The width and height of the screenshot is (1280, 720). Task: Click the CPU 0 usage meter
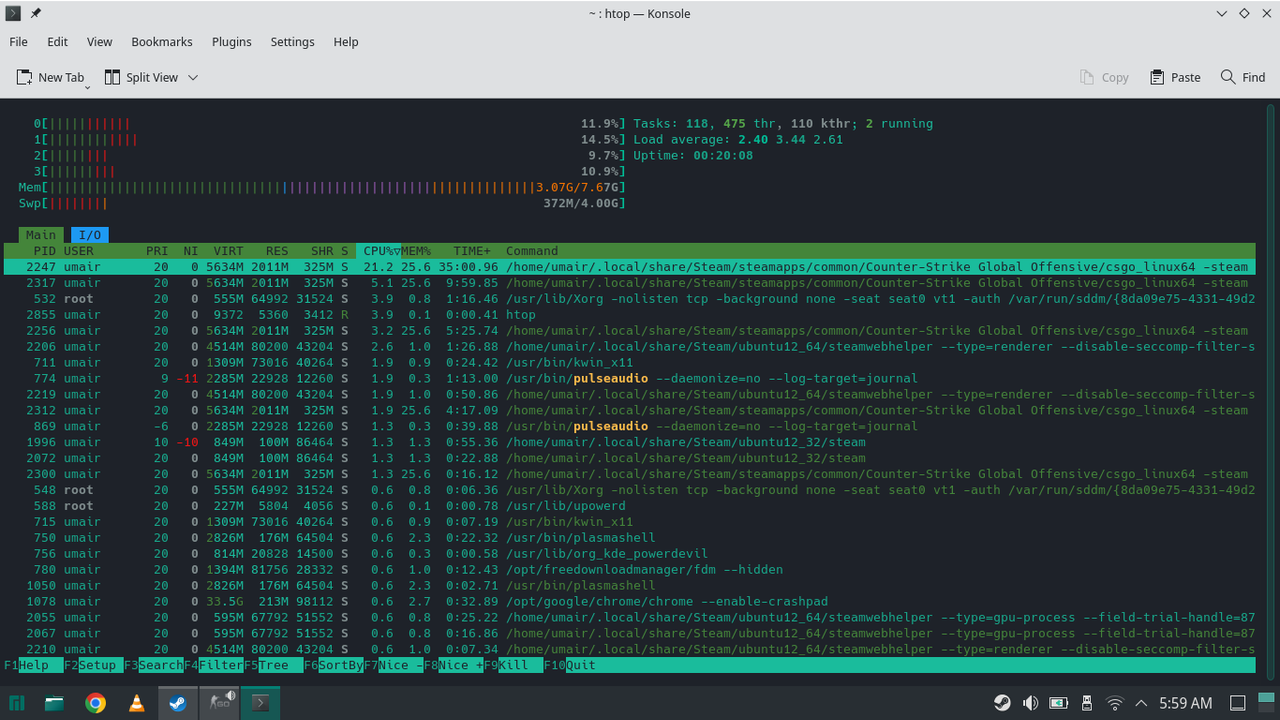click(x=330, y=124)
